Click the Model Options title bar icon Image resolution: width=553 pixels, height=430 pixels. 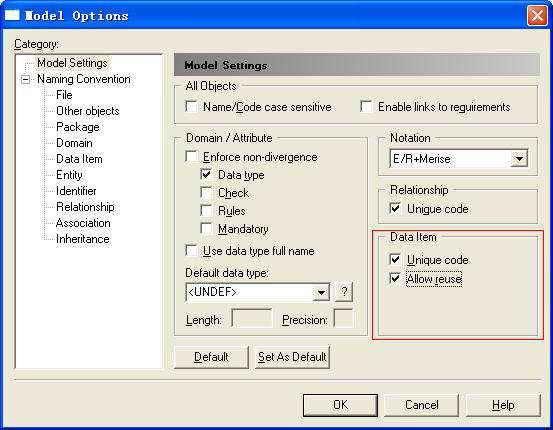12,15
